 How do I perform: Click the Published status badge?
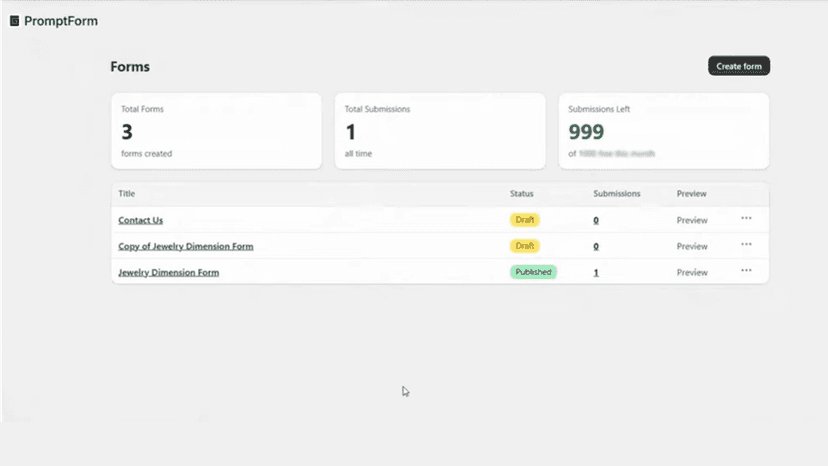533,272
